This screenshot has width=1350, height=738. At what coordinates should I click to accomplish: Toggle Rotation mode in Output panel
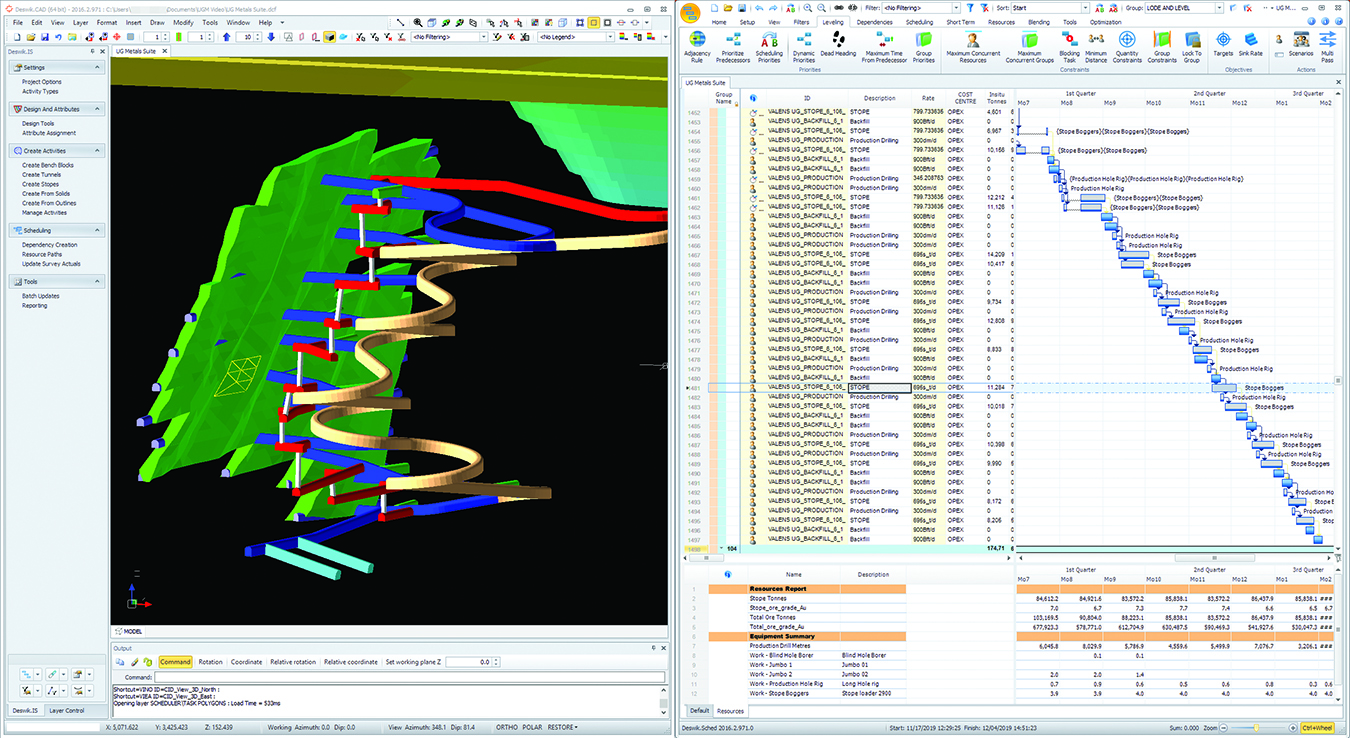tap(210, 662)
